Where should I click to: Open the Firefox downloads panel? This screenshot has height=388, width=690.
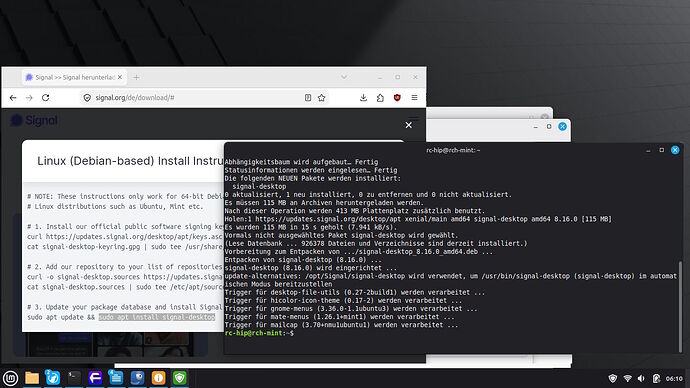coord(363,98)
